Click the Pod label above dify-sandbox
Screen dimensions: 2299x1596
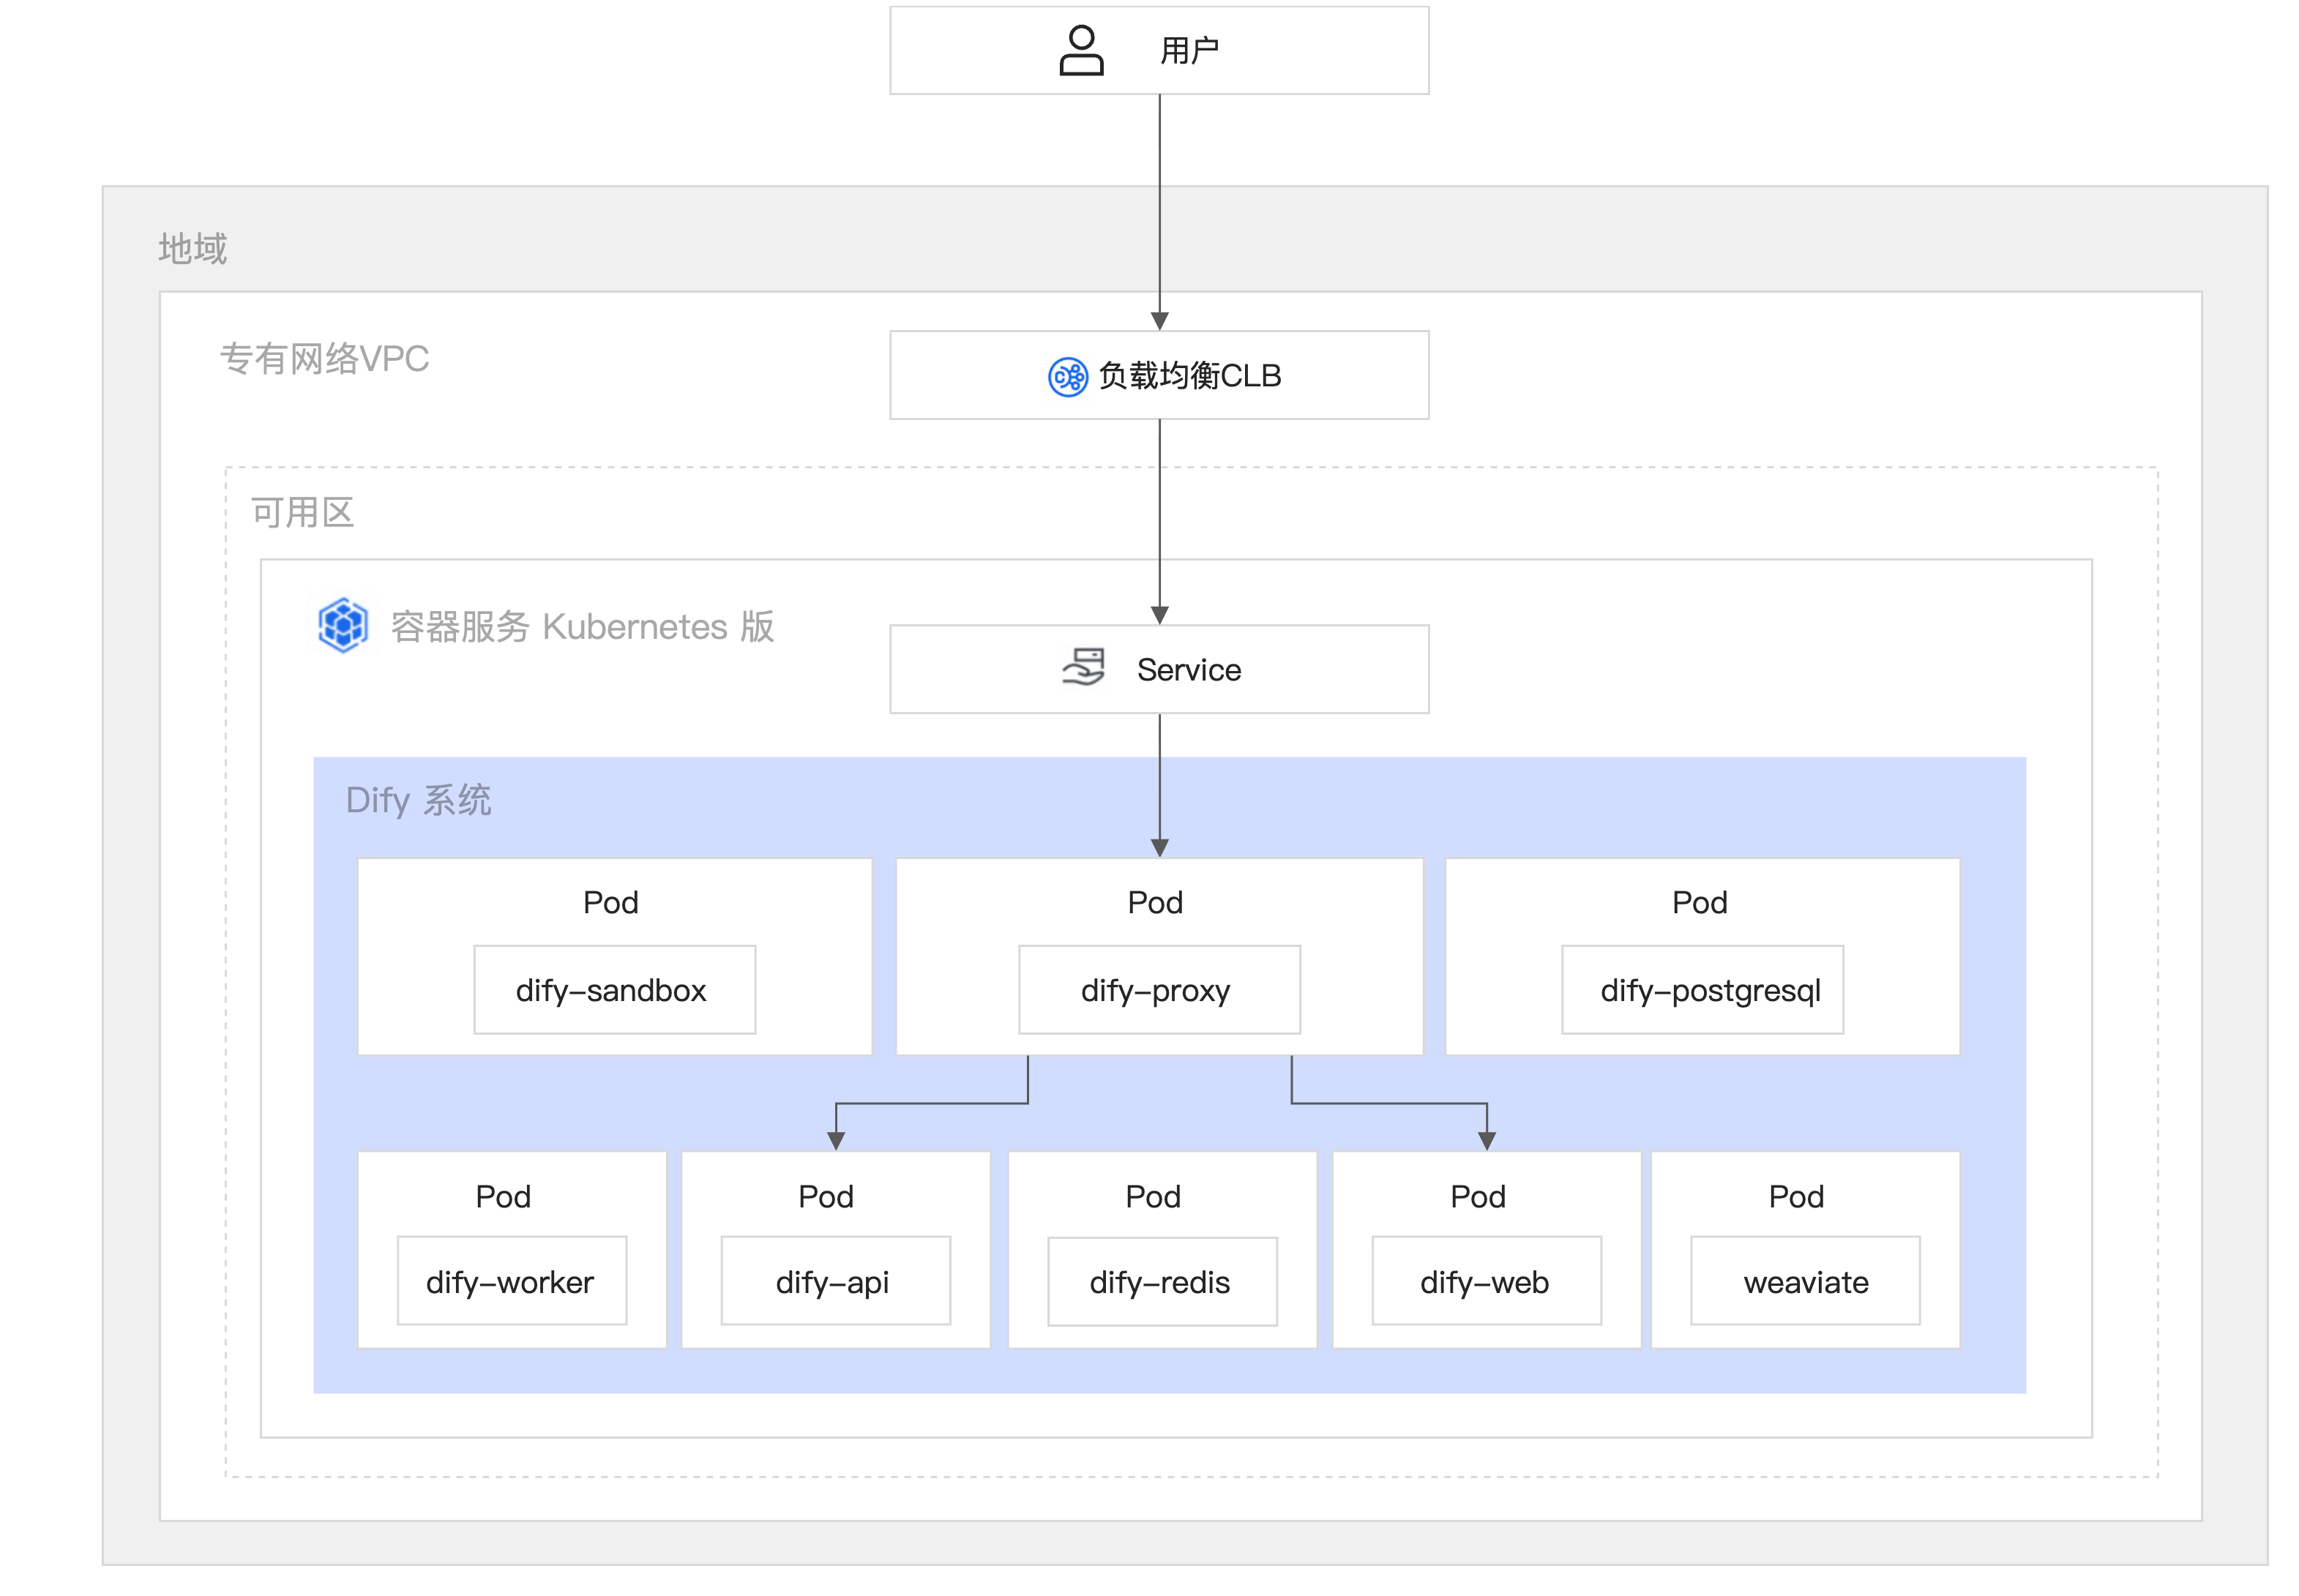pyautogui.click(x=611, y=903)
